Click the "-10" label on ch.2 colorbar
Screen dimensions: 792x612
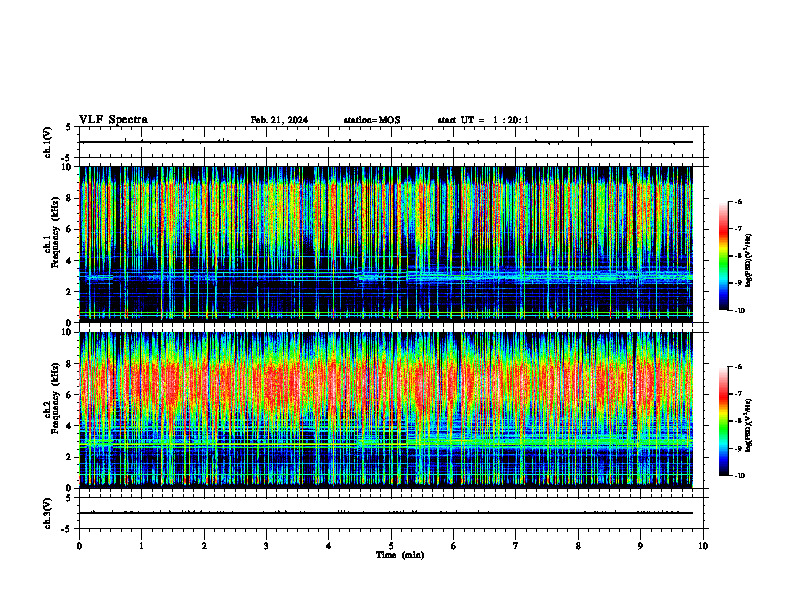tap(740, 476)
